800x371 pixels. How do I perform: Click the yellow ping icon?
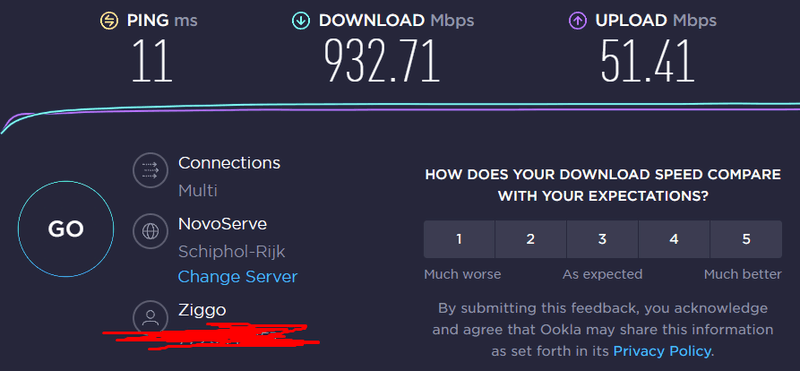click(109, 21)
